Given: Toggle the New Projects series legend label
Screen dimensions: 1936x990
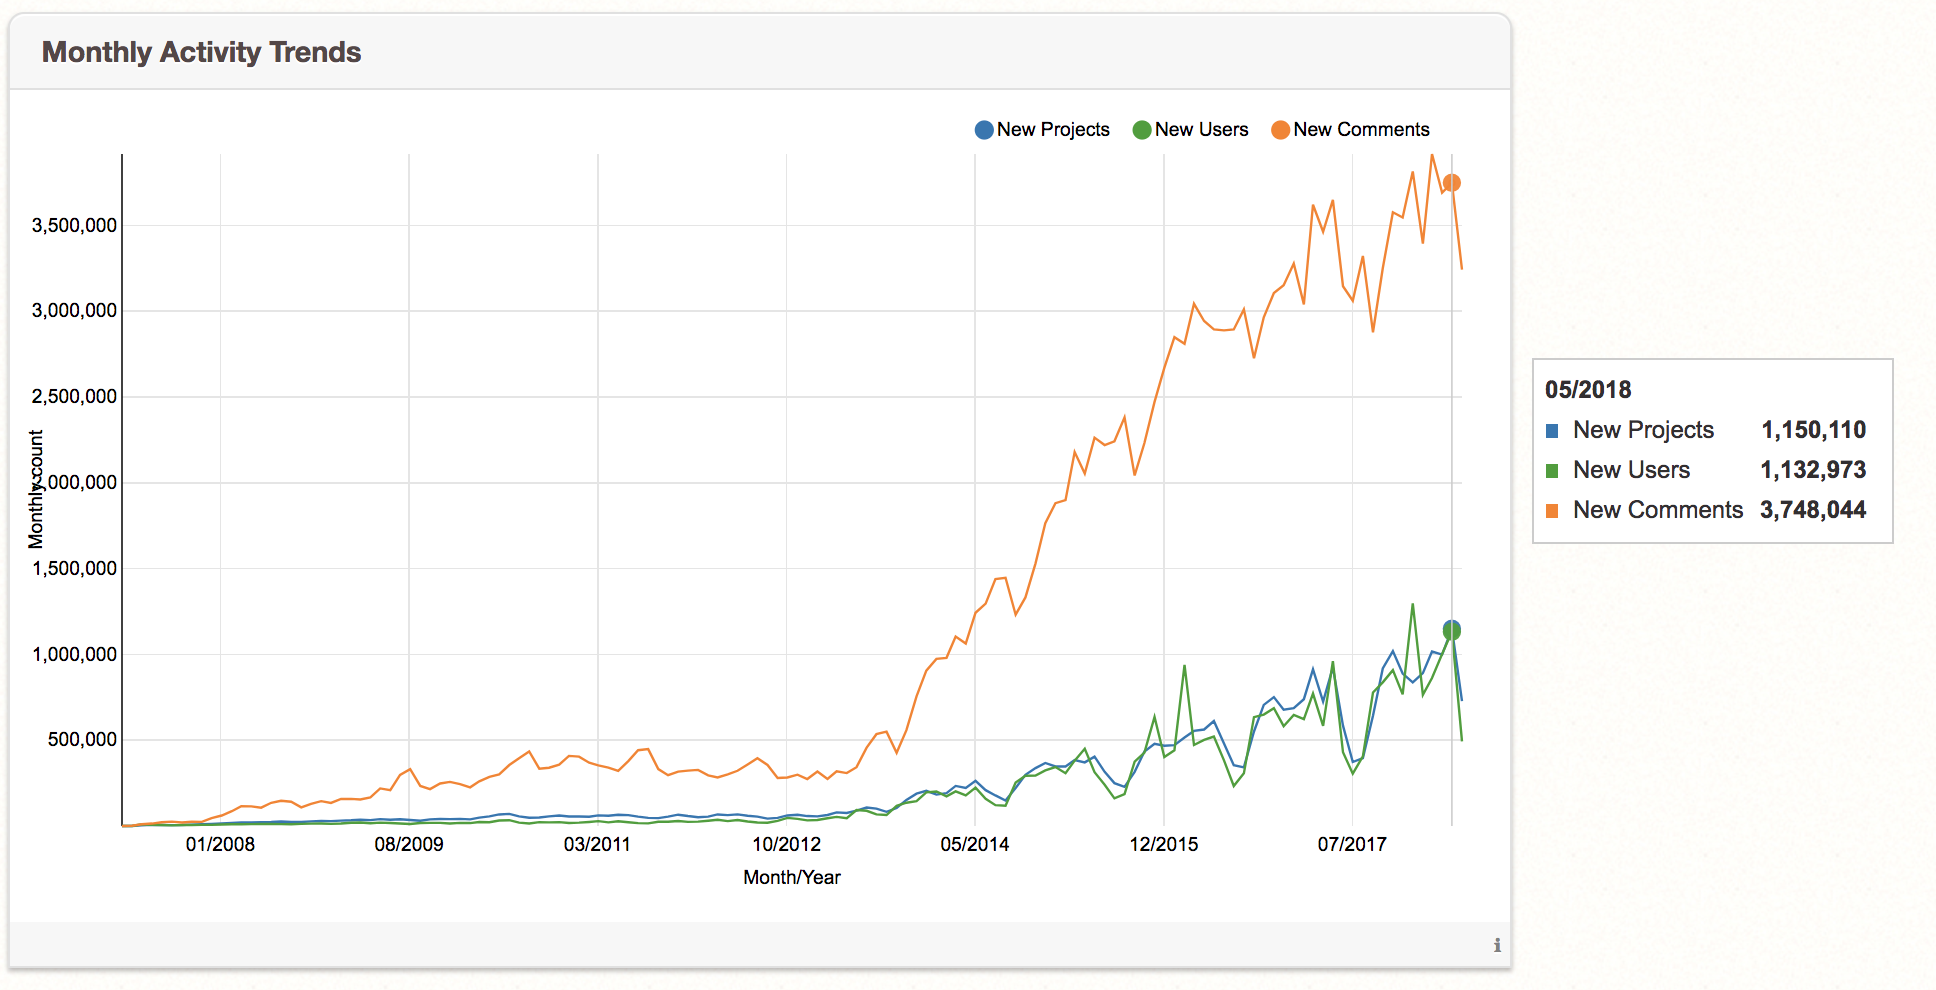Looking at the screenshot, I should (1053, 130).
